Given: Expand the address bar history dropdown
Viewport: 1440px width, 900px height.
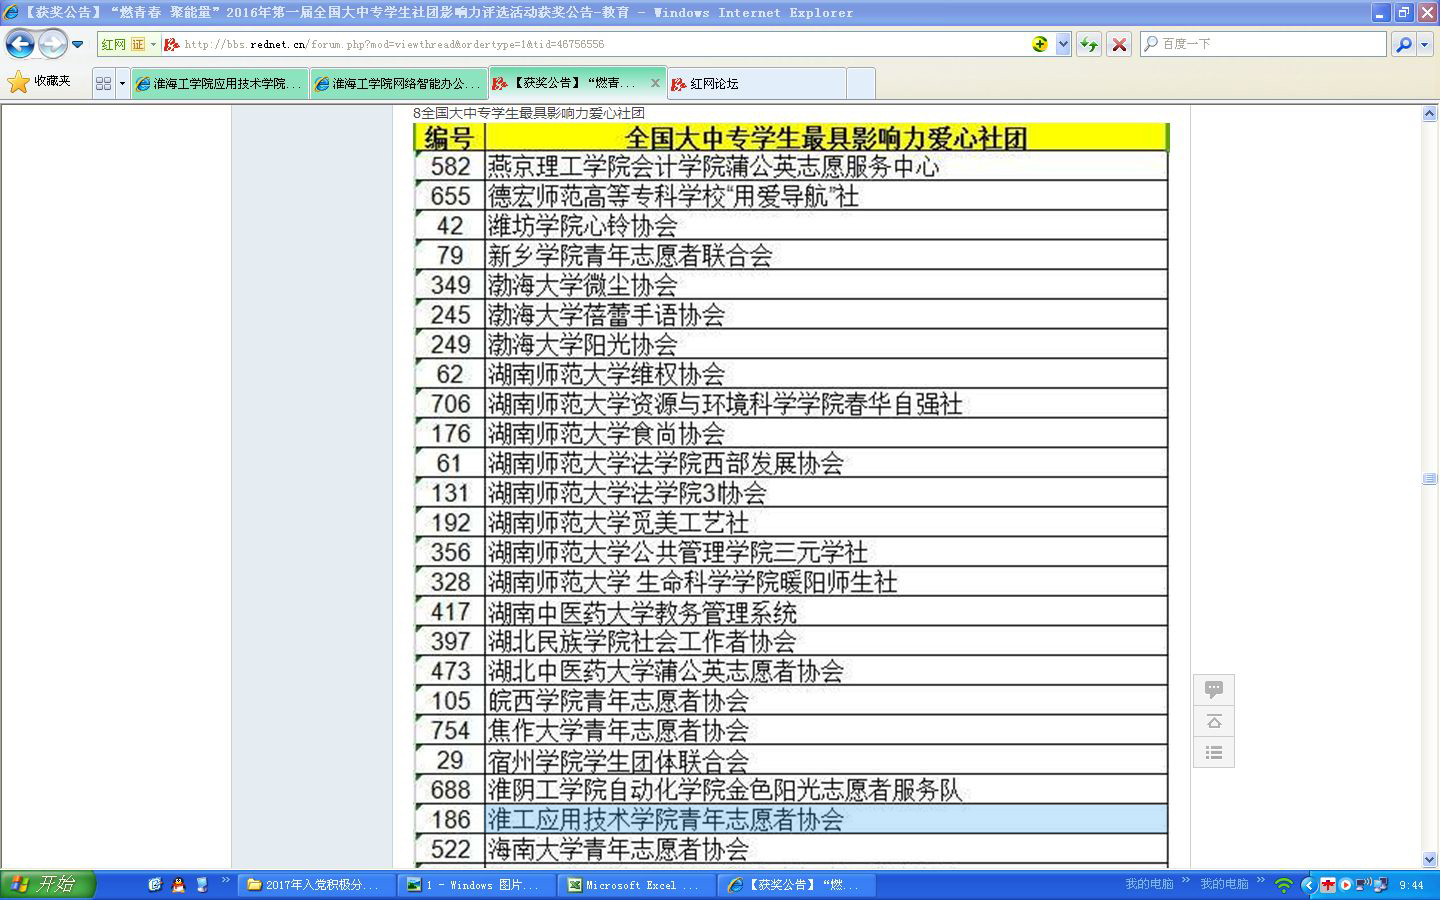Looking at the screenshot, I should (1063, 44).
